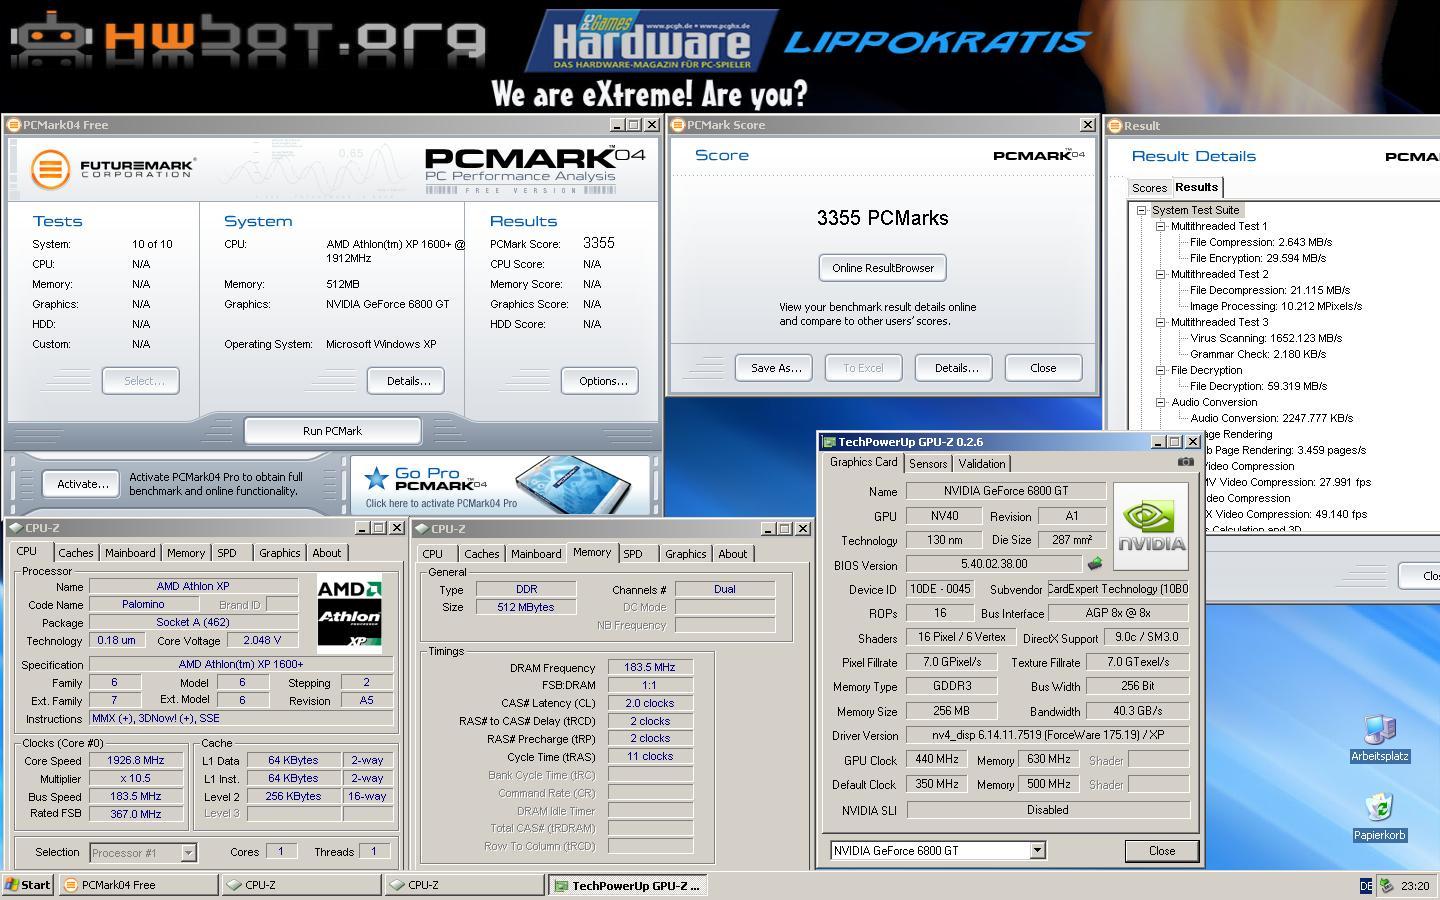Open the Processor #1 selection dropdown
This screenshot has height=900, width=1440.
pyautogui.click(x=188, y=853)
